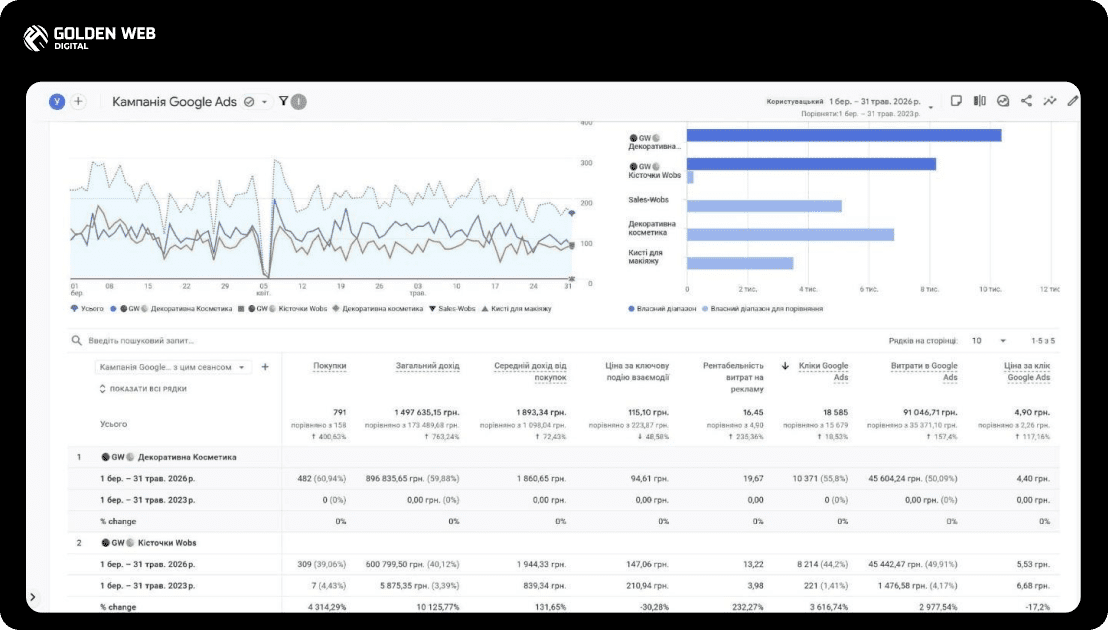Click the dark blue GW Кісточки Wobs bar
The height and width of the screenshot is (630, 1108).
(x=811, y=164)
